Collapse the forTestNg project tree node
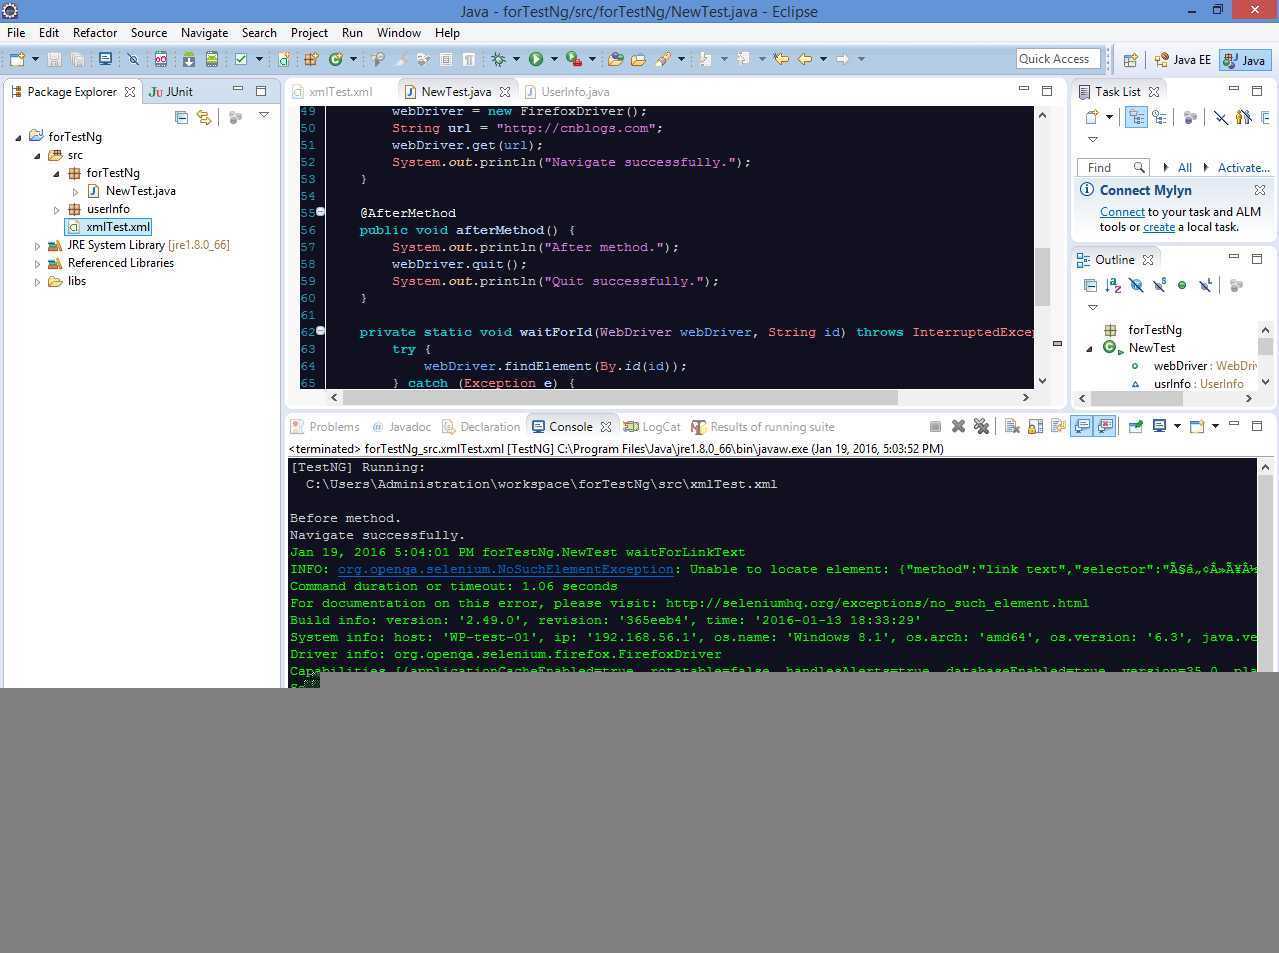Viewport: 1279px width, 953px height. 18,137
